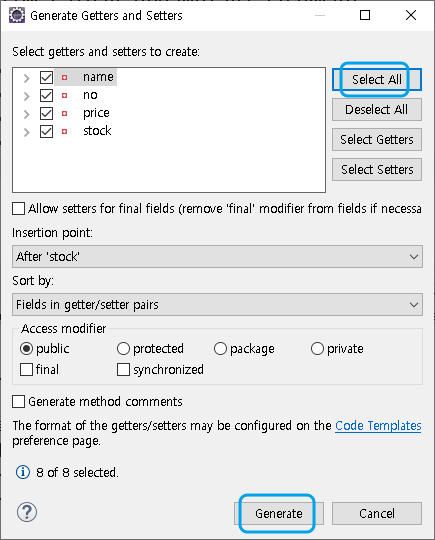435x540 pixels.
Task: Click the Generate button
Action: (x=279, y=513)
